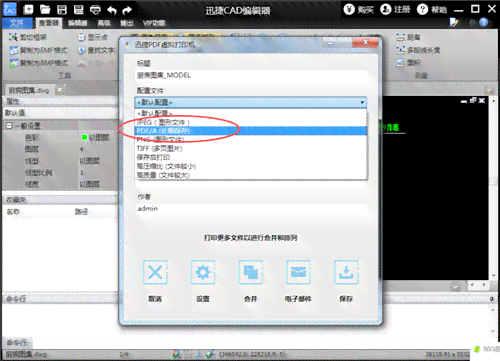500x361 pixels.
Task: Click the 取消 cancel X icon in dialog
Action: point(155,272)
